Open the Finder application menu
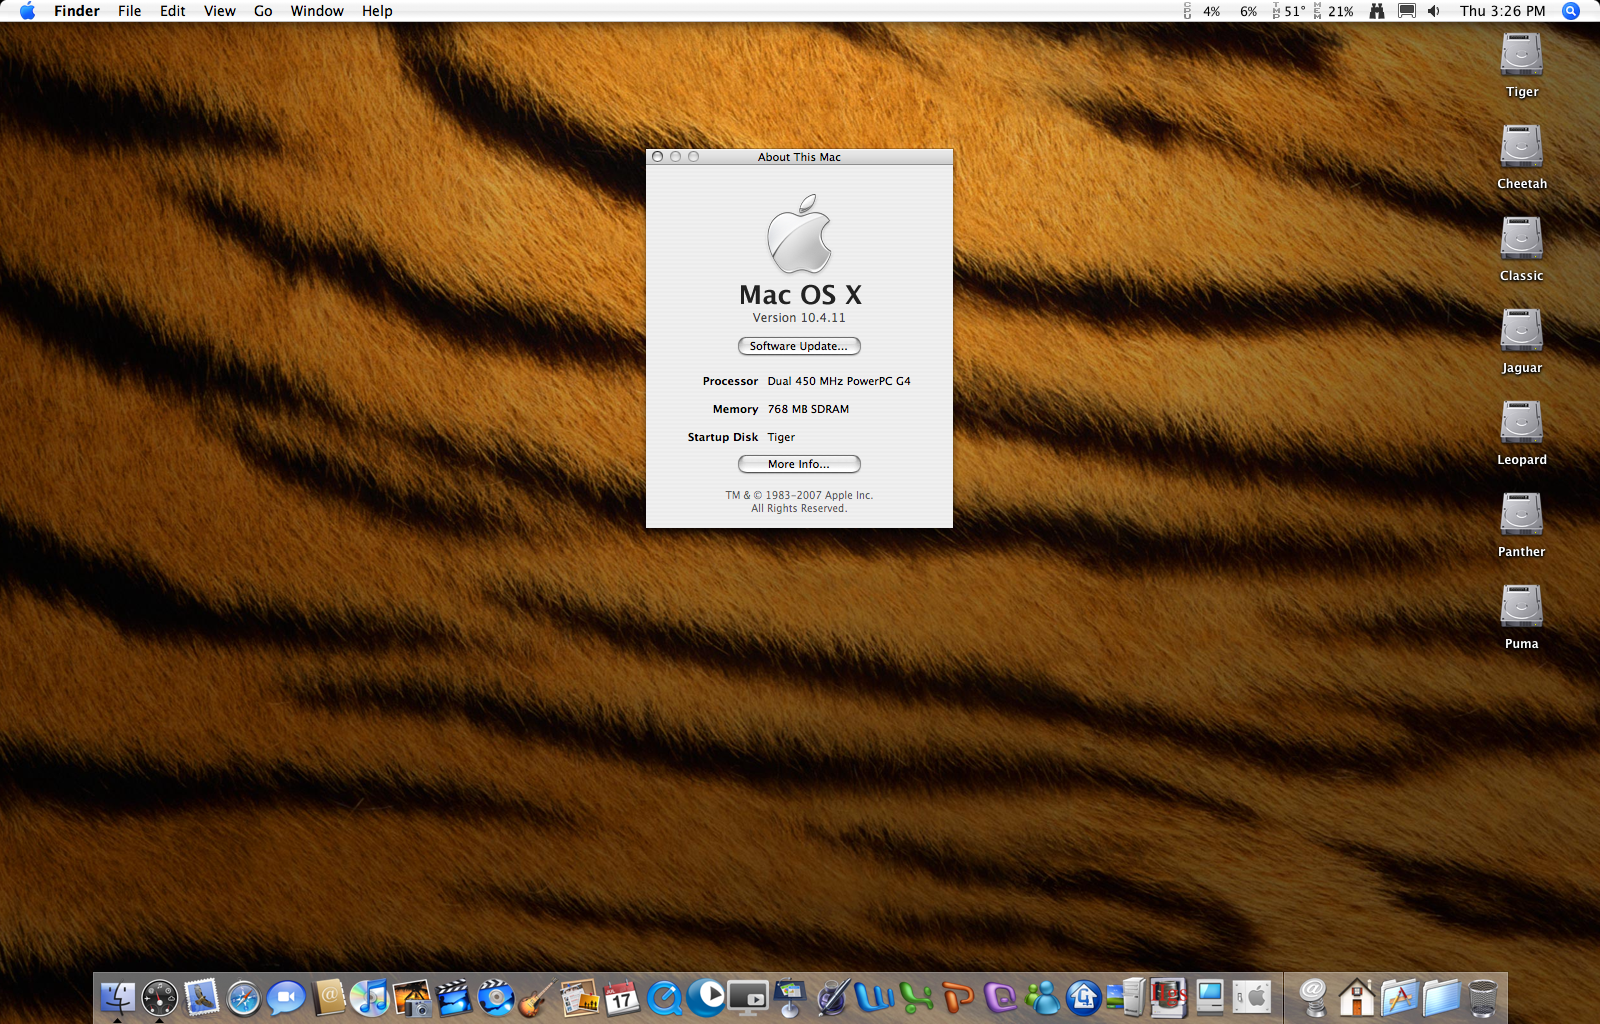Viewport: 1600px width, 1024px height. click(77, 11)
